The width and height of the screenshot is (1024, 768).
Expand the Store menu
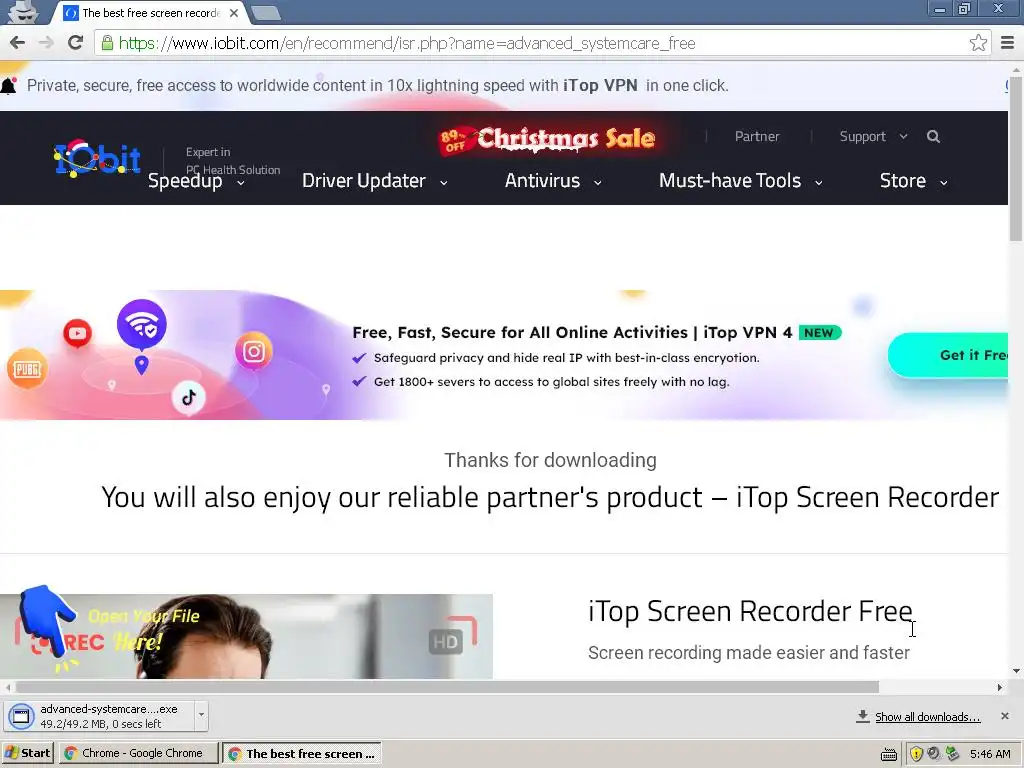(914, 181)
